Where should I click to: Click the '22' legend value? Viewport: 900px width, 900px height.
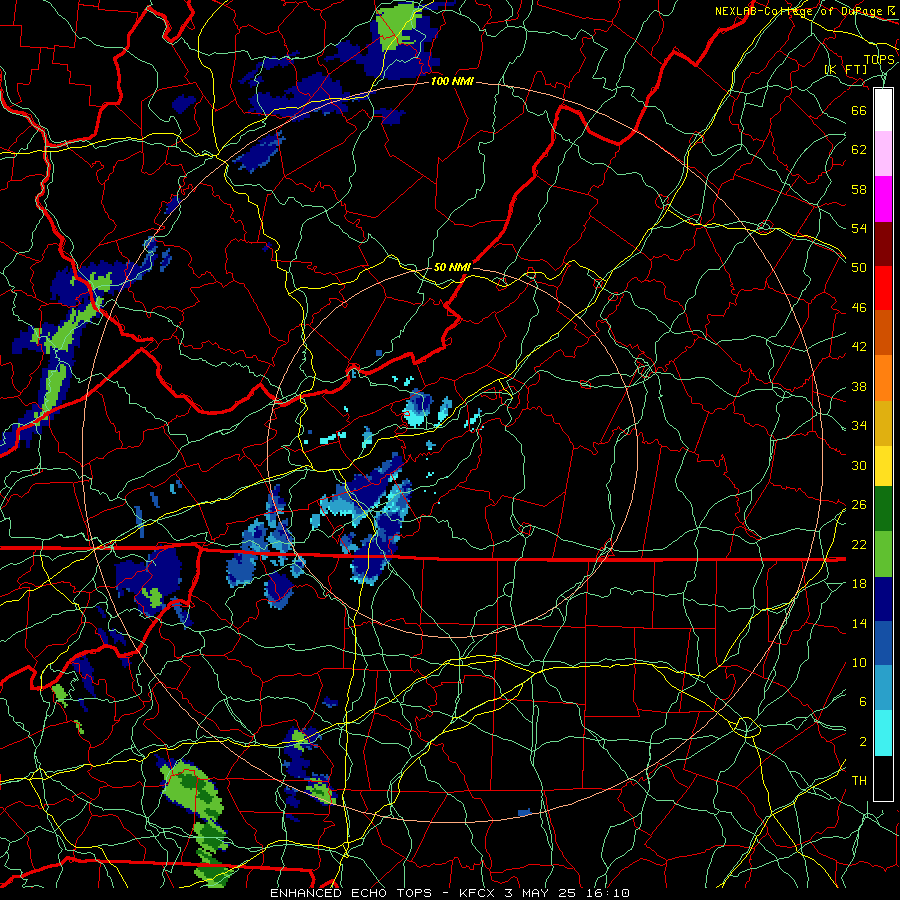[859, 544]
